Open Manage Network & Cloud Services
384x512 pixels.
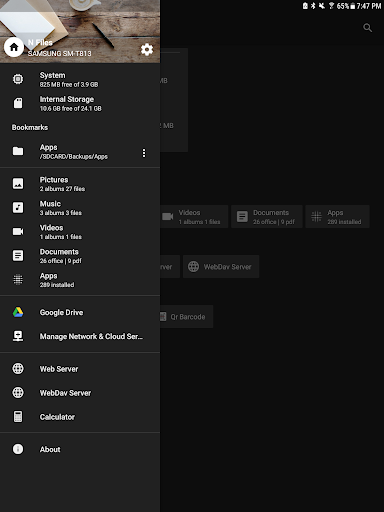(80, 336)
